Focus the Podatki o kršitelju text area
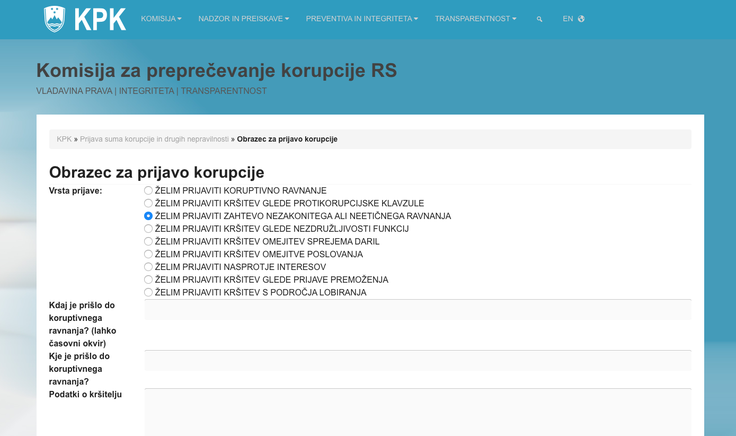 [x=418, y=412]
